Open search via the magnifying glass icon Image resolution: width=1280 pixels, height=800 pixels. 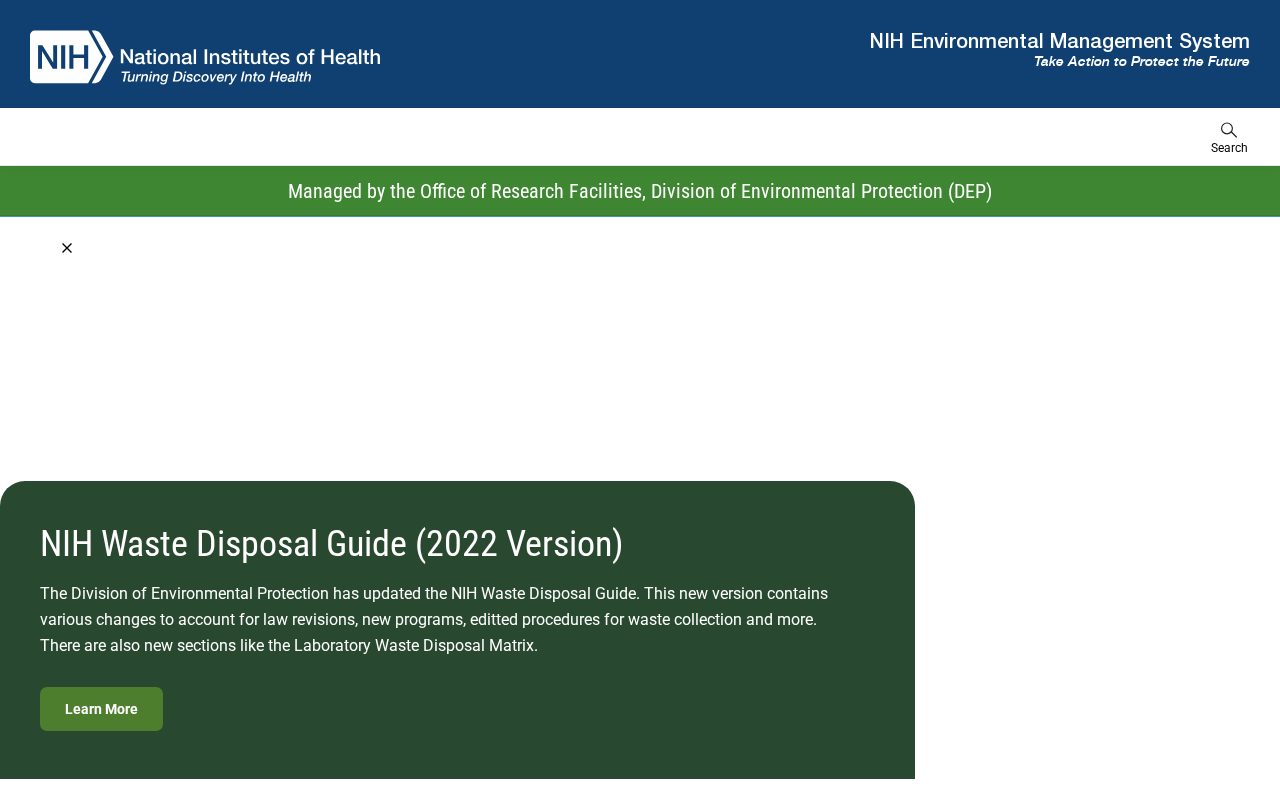coord(1229,130)
